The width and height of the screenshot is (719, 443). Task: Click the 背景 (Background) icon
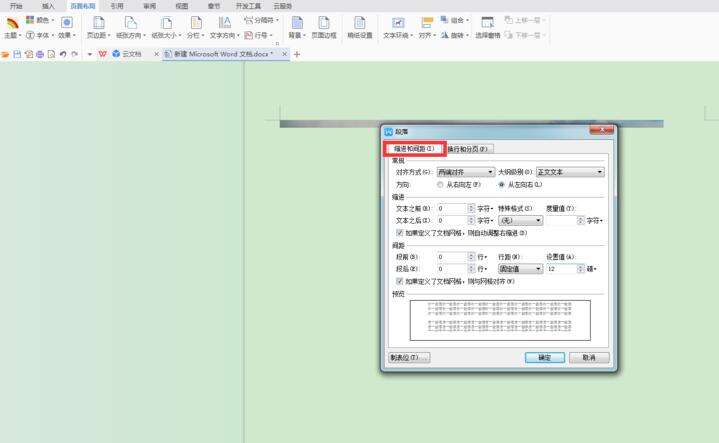(x=297, y=23)
